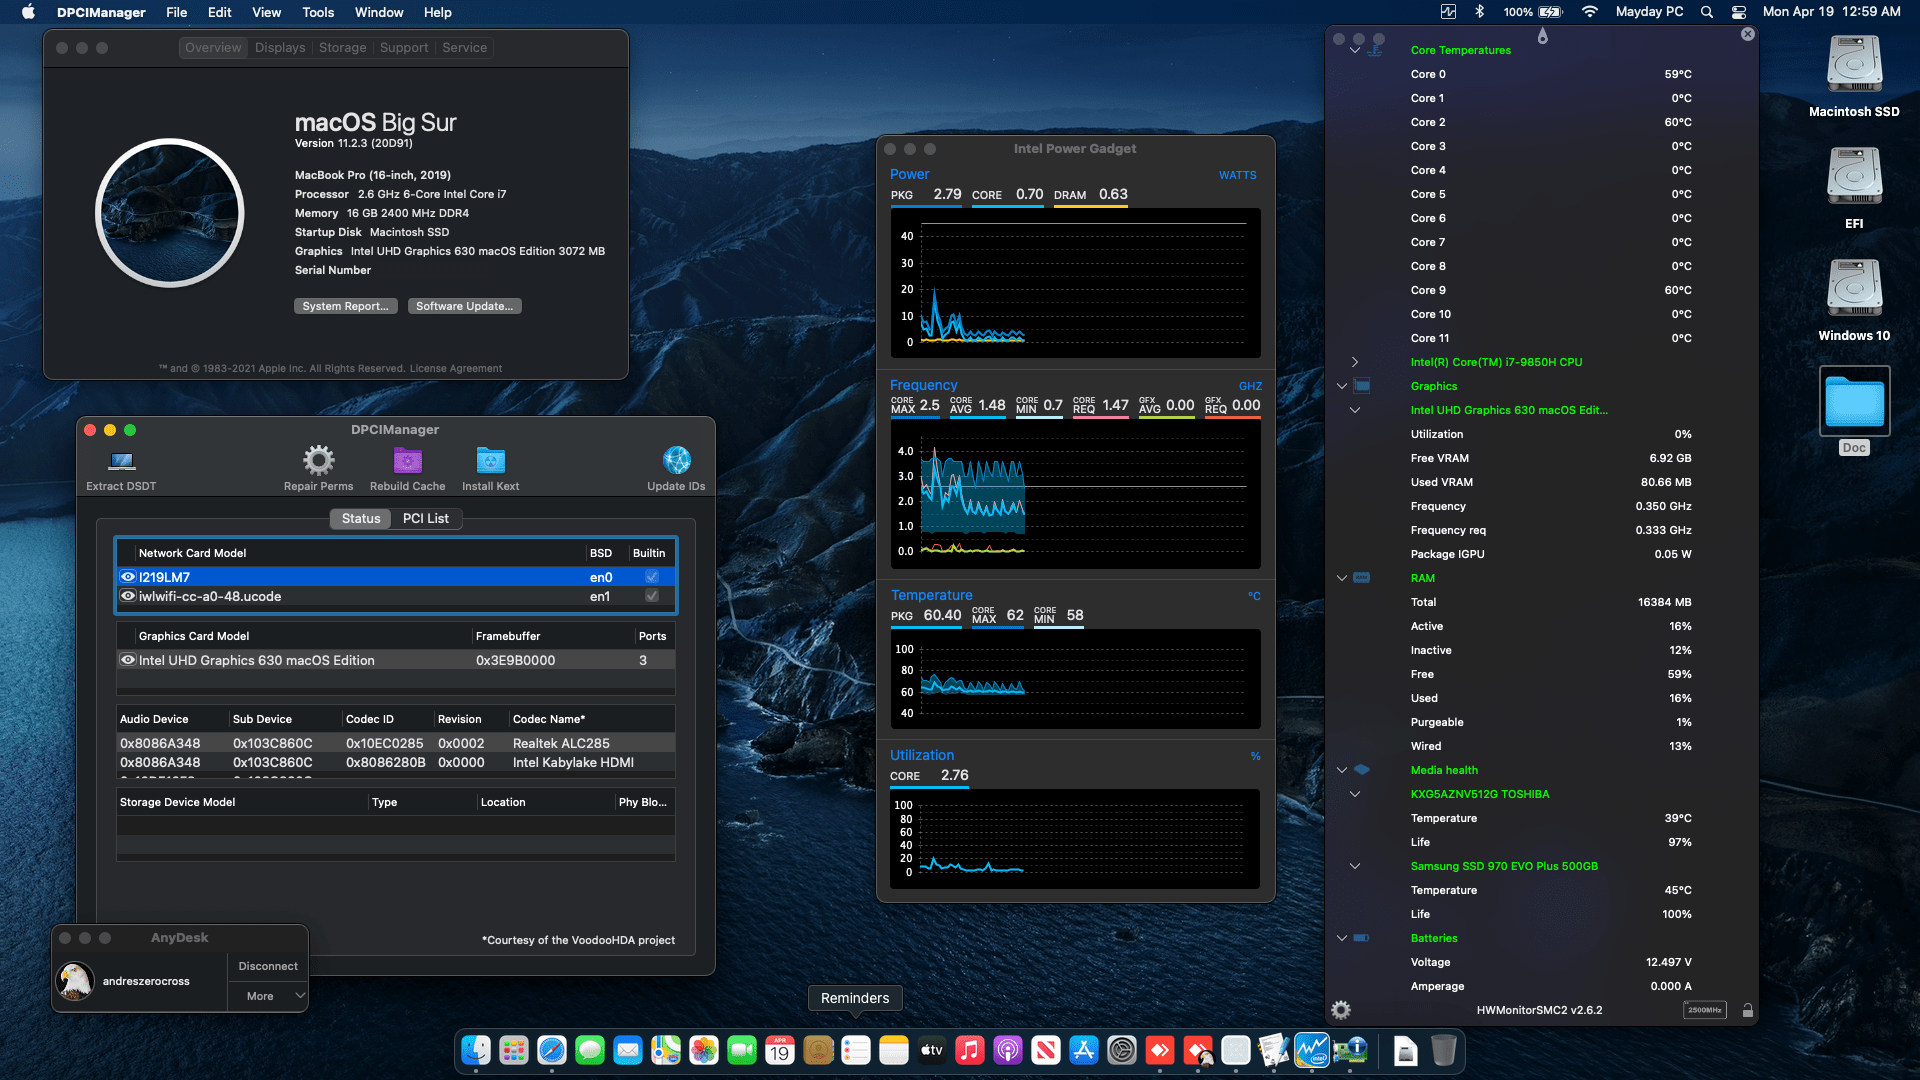
Task: Open the File menu
Action: [x=177, y=12]
